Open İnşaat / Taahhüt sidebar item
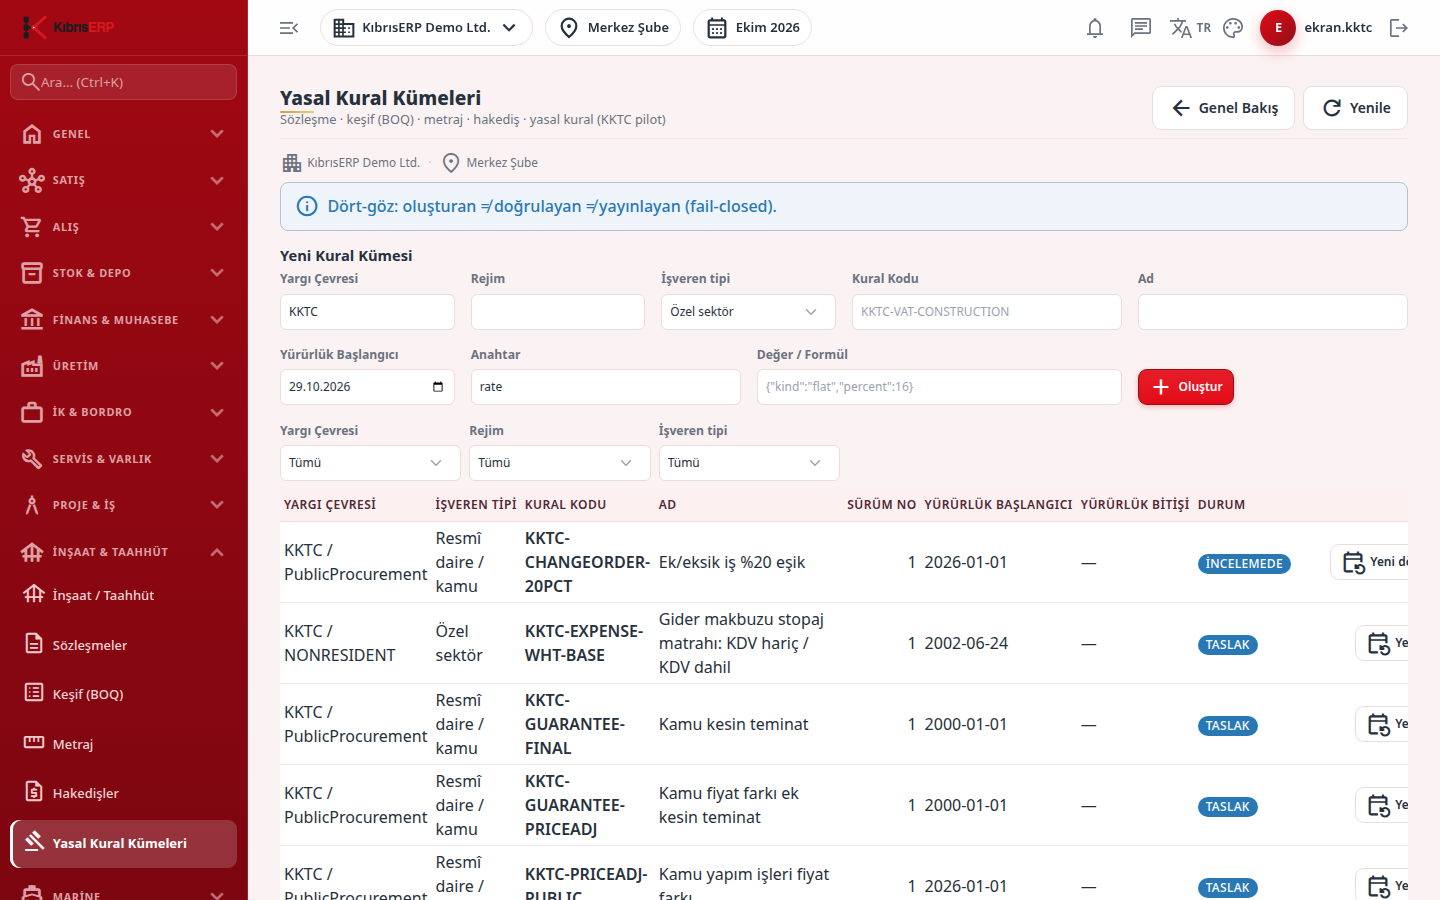This screenshot has width=1440, height=900. [123, 595]
